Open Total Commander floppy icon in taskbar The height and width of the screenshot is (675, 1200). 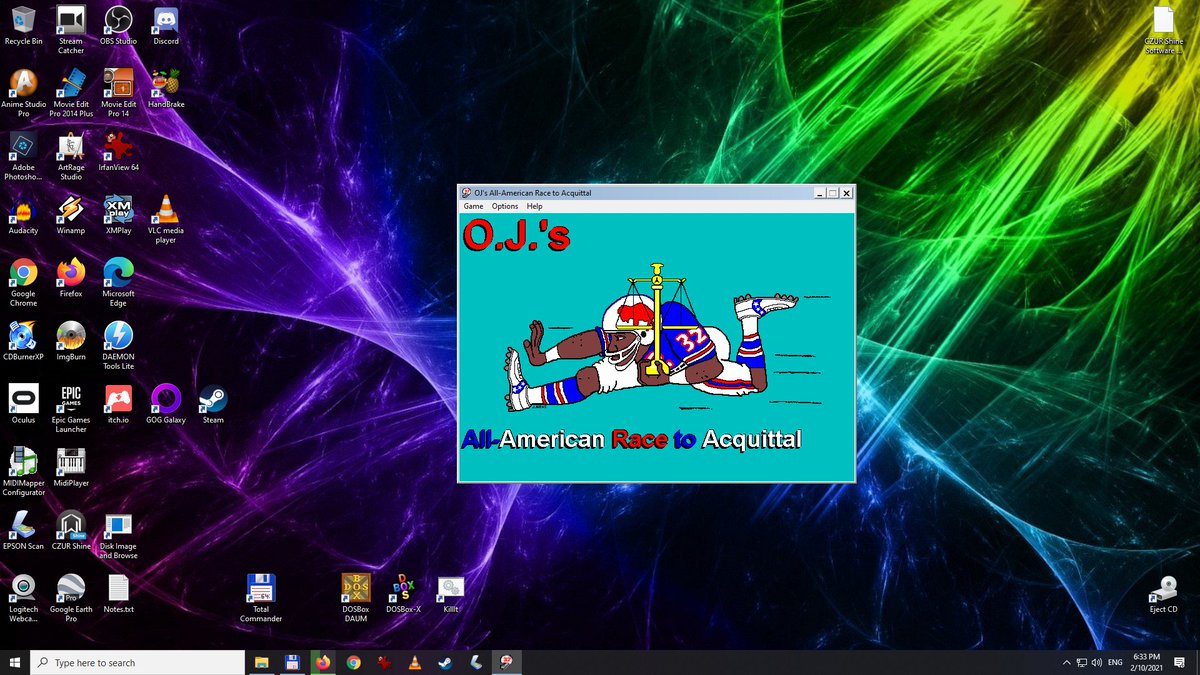[292, 662]
